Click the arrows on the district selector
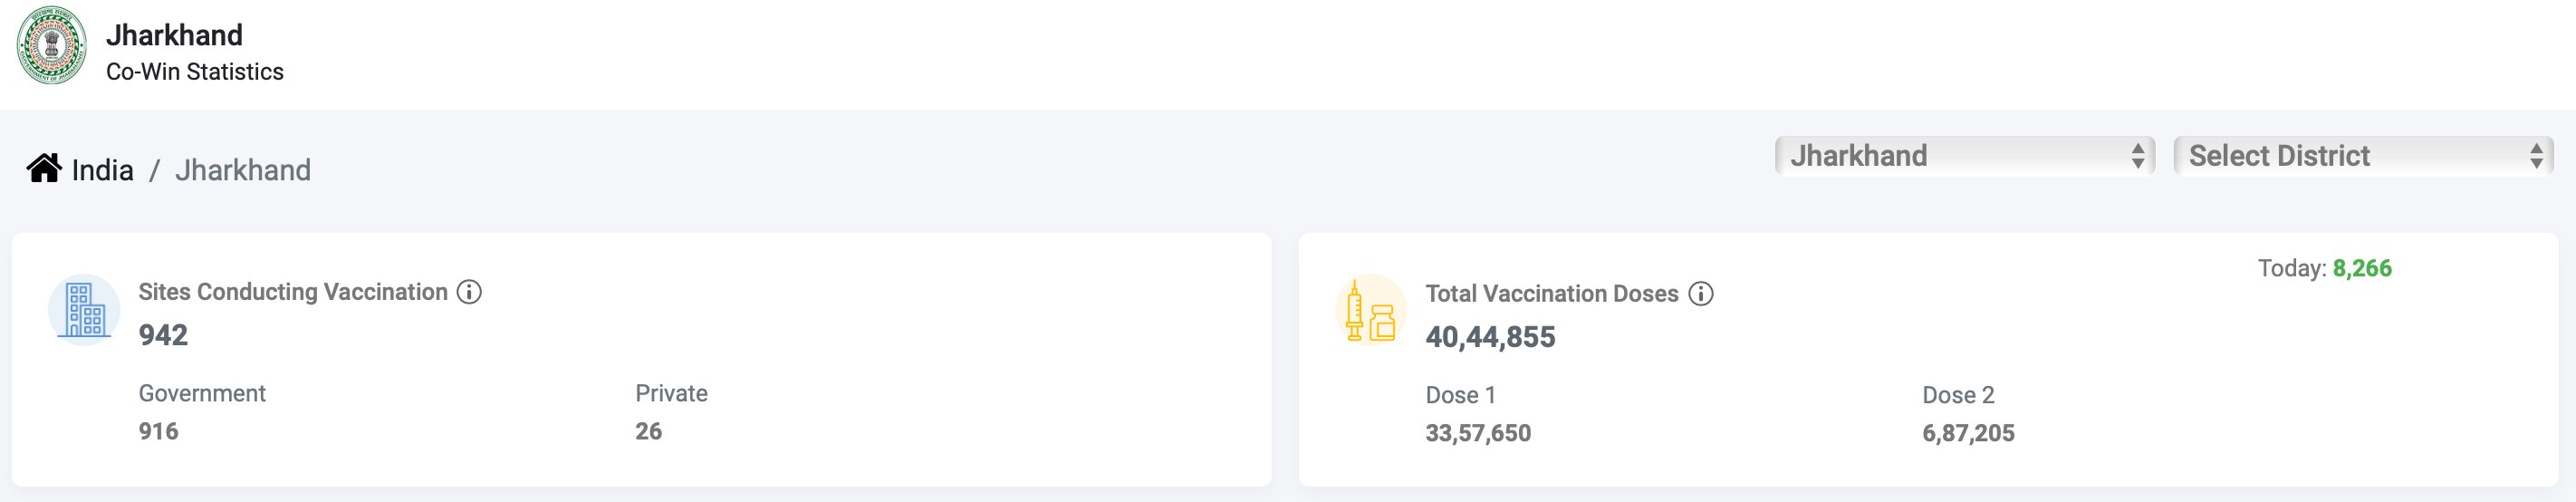The height and width of the screenshot is (502, 2576). click(x=2536, y=156)
